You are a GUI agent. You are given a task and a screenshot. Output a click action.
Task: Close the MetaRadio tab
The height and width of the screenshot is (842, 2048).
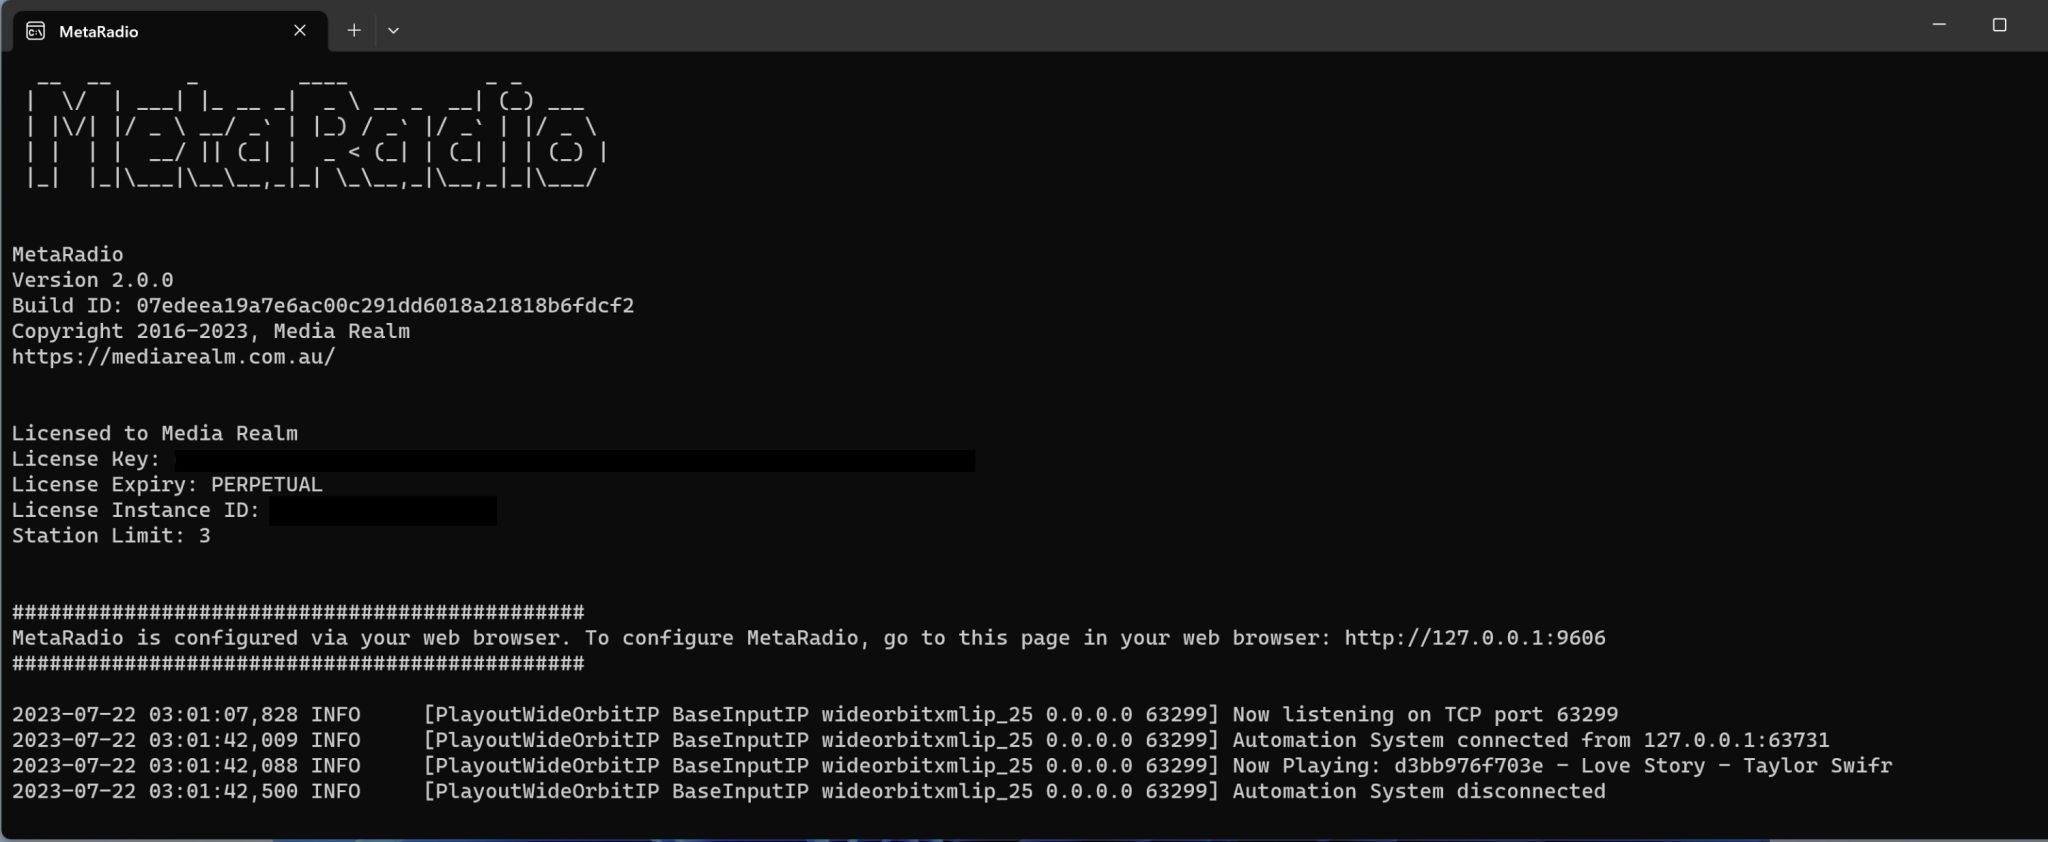coord(299,30)
